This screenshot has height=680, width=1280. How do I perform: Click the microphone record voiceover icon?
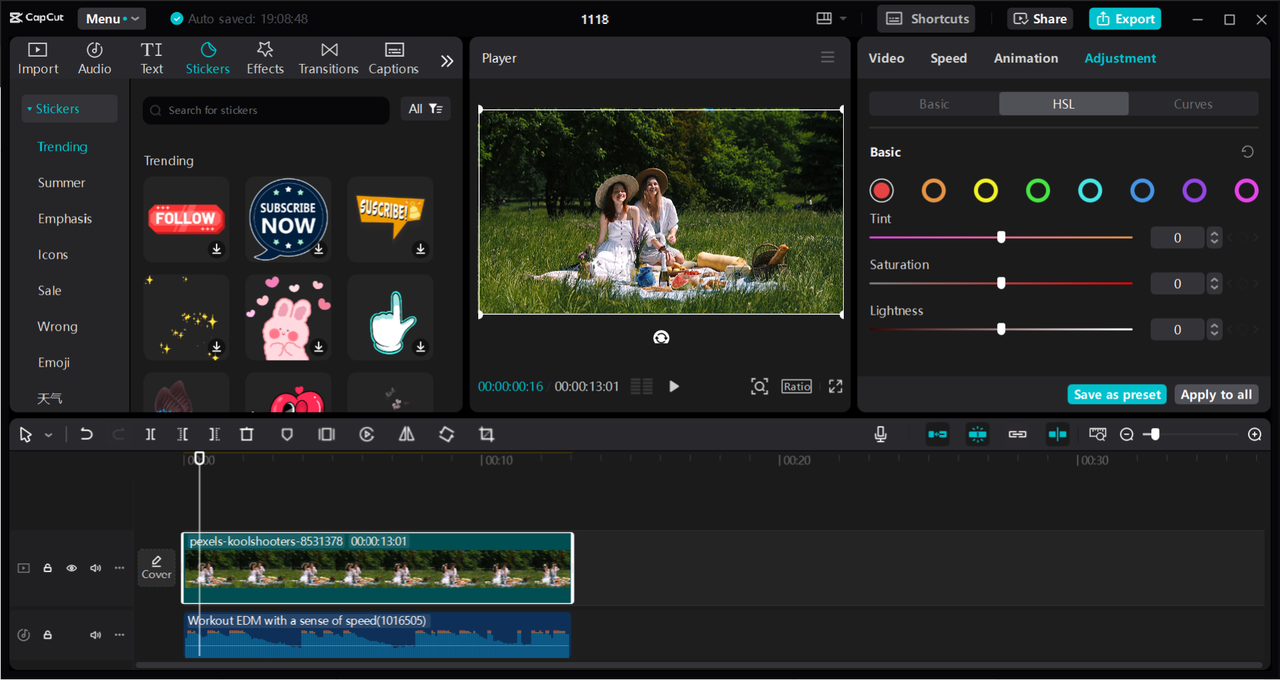click(x=880, y=434)
